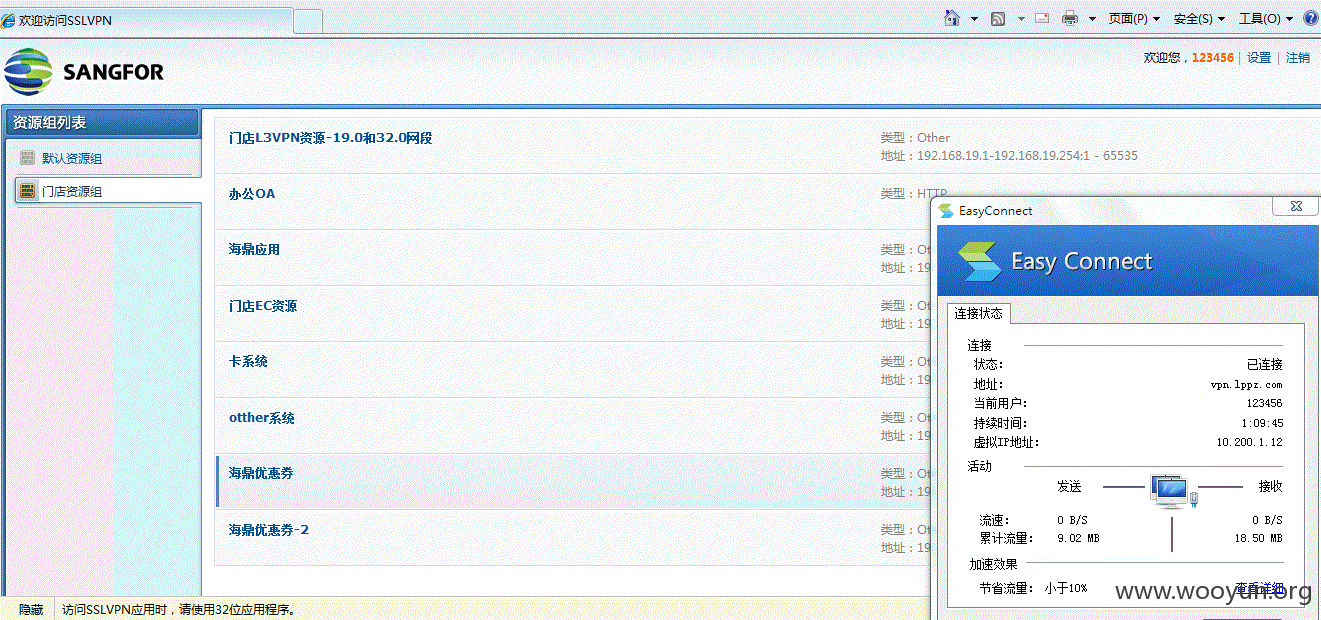Image resolution: width=1321 pixels, height=620 pixels.
Task: Open the 页面(P) menu
Action: pyautogui.click(x=1134, y=19)
